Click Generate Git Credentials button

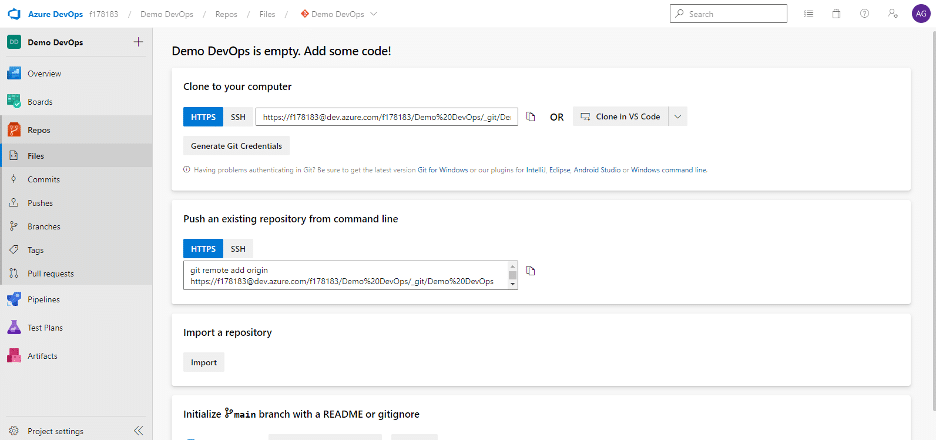[237, 146]
